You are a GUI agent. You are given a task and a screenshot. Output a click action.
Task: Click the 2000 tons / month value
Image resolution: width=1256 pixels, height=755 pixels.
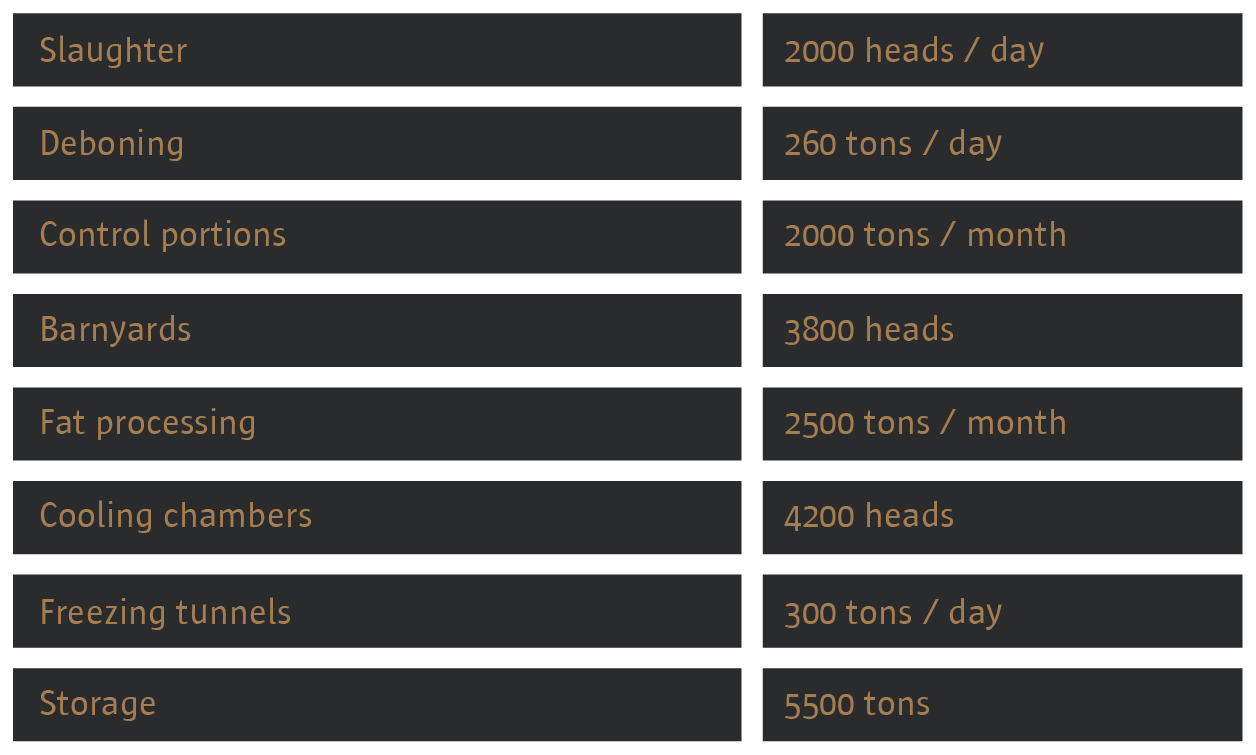(x=924, y=235)
